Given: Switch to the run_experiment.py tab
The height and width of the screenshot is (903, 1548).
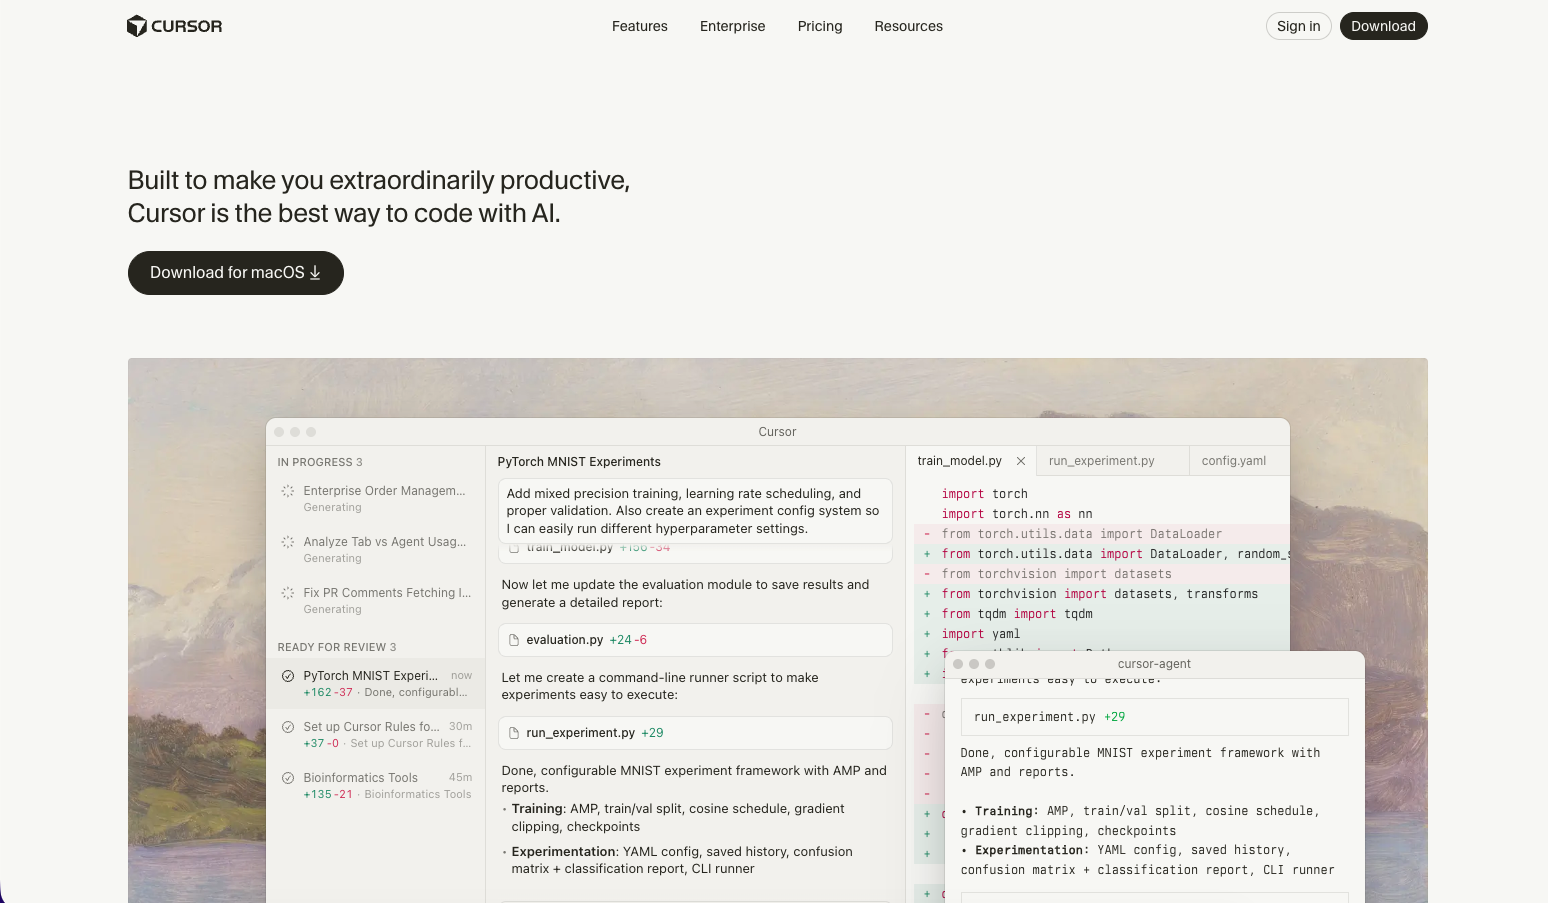Looking at the screenshot, I should point(1101,461).
